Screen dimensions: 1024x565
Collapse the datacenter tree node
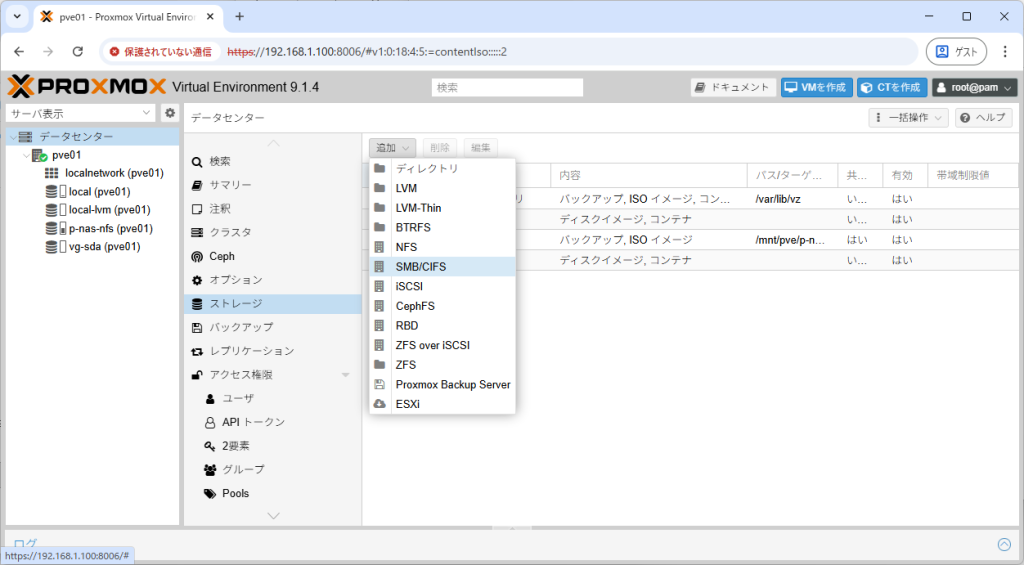(x=13, y=137)
